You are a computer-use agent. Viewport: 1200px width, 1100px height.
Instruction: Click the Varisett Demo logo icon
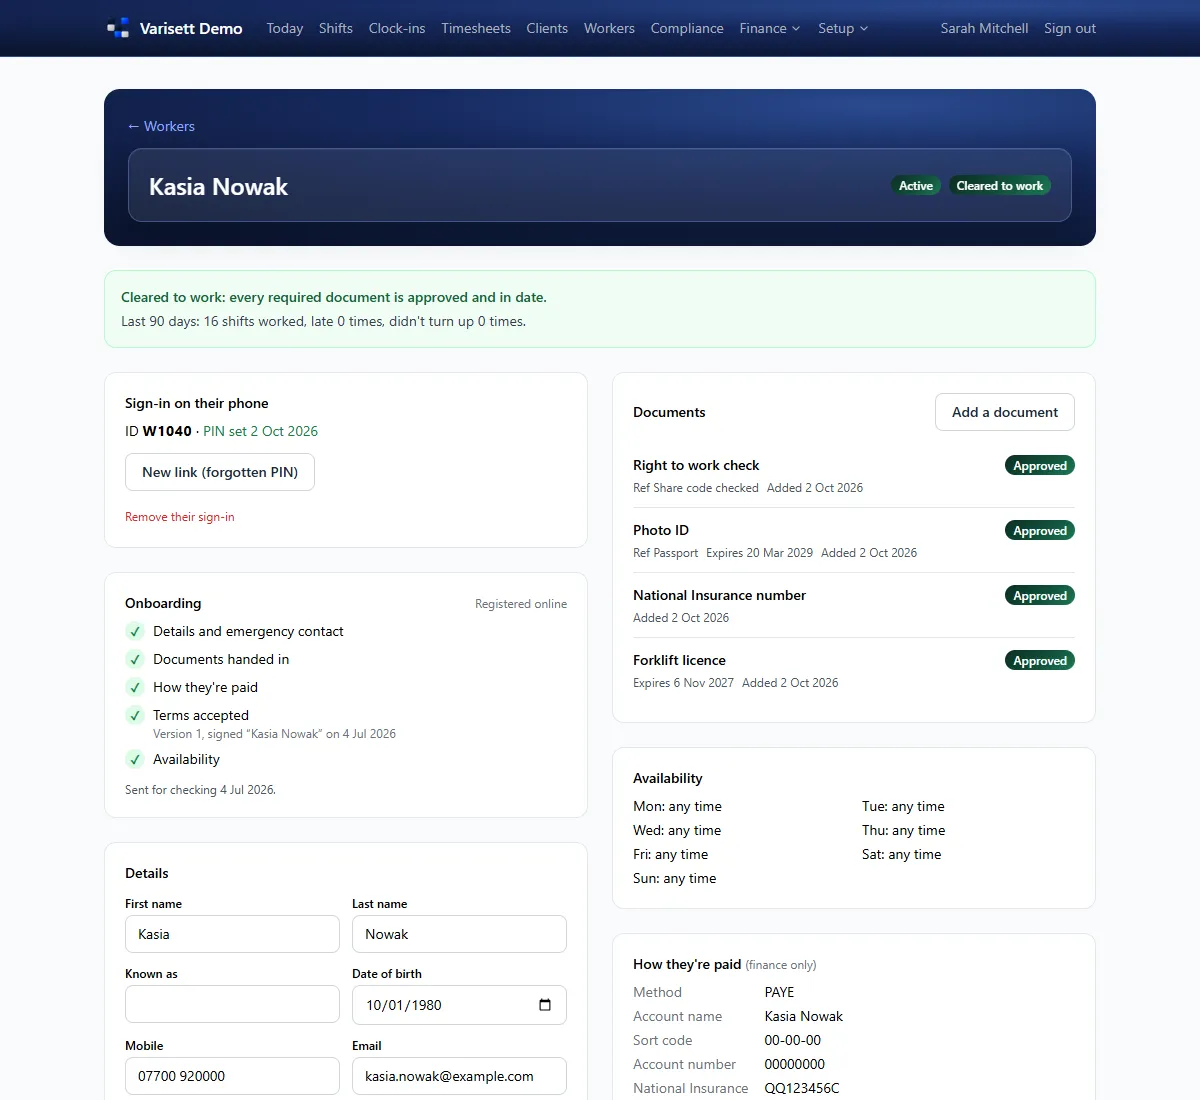pyautogui.click(x=118, y=28)
